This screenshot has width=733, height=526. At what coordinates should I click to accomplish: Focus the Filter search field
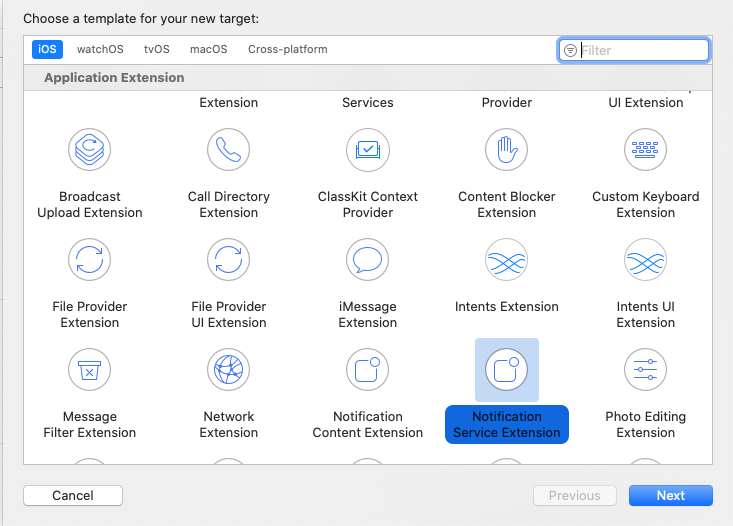coord(634,50)
